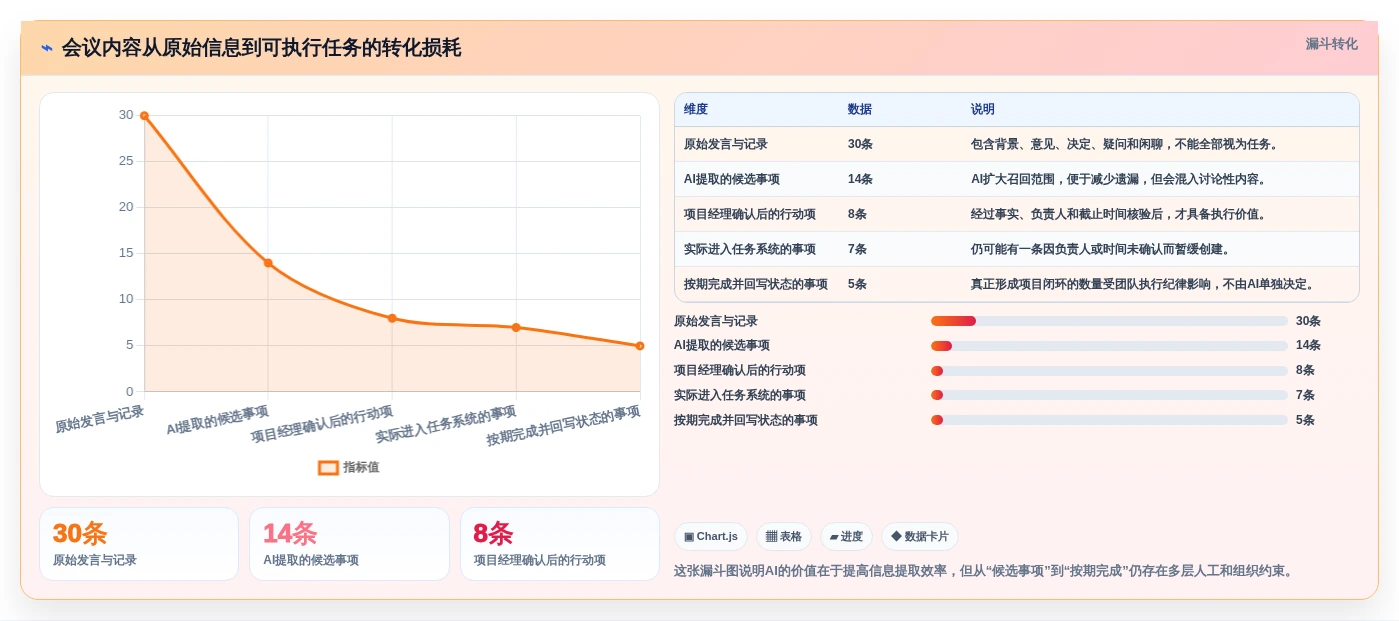Click the footnote beginning 这张漏斗图说明
Image resolution: width=1399 pixels, height=621 pixels.
[x=985, y=571]
